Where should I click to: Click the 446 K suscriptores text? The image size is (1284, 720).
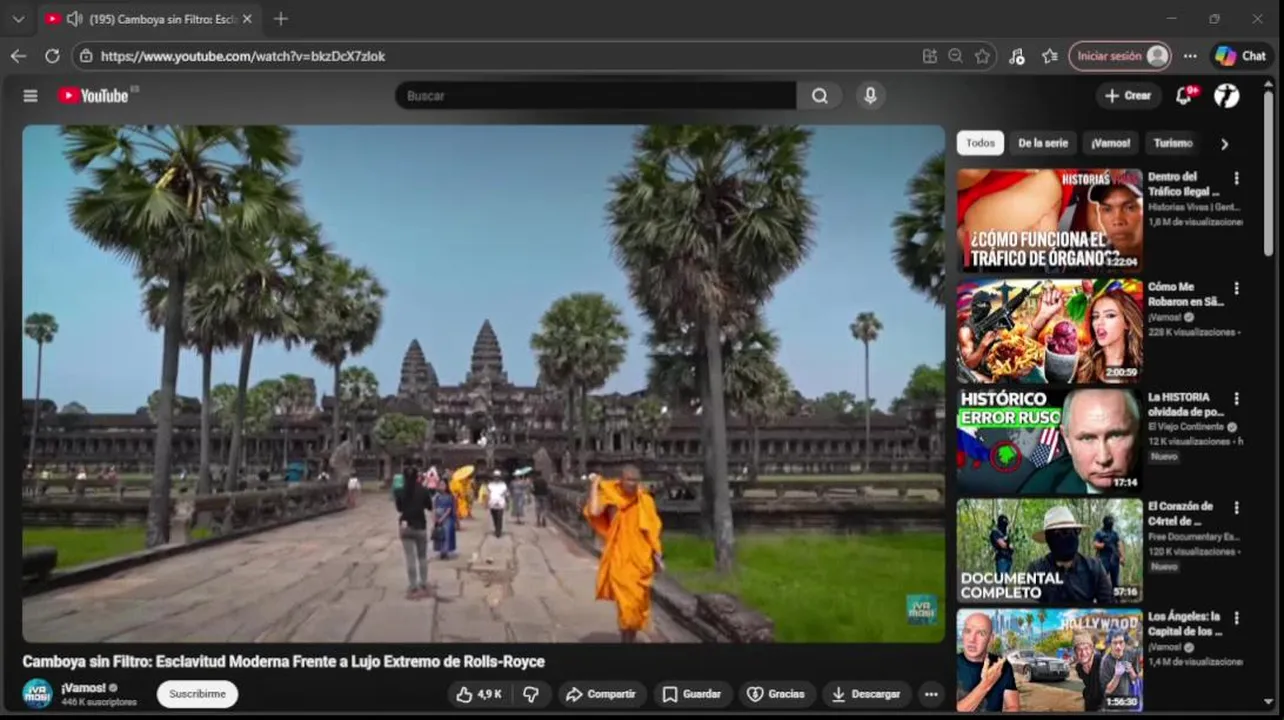pos(99,702)
